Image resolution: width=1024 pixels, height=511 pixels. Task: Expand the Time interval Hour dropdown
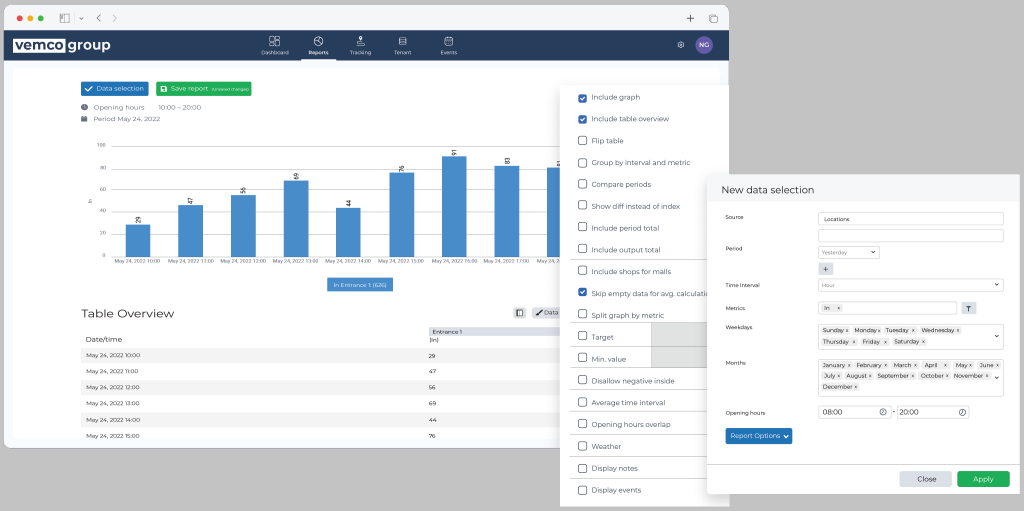coord(910,285)
